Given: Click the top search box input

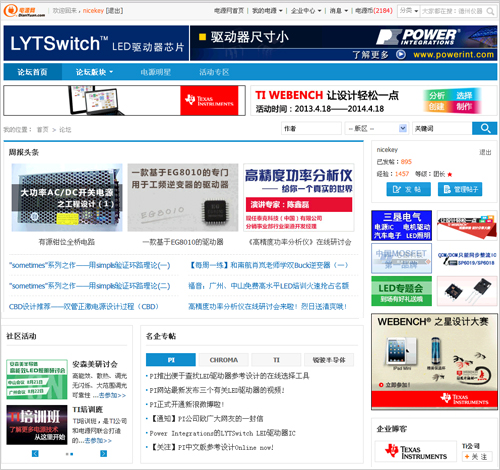Looking at the screenshot, I should point(453,11).
